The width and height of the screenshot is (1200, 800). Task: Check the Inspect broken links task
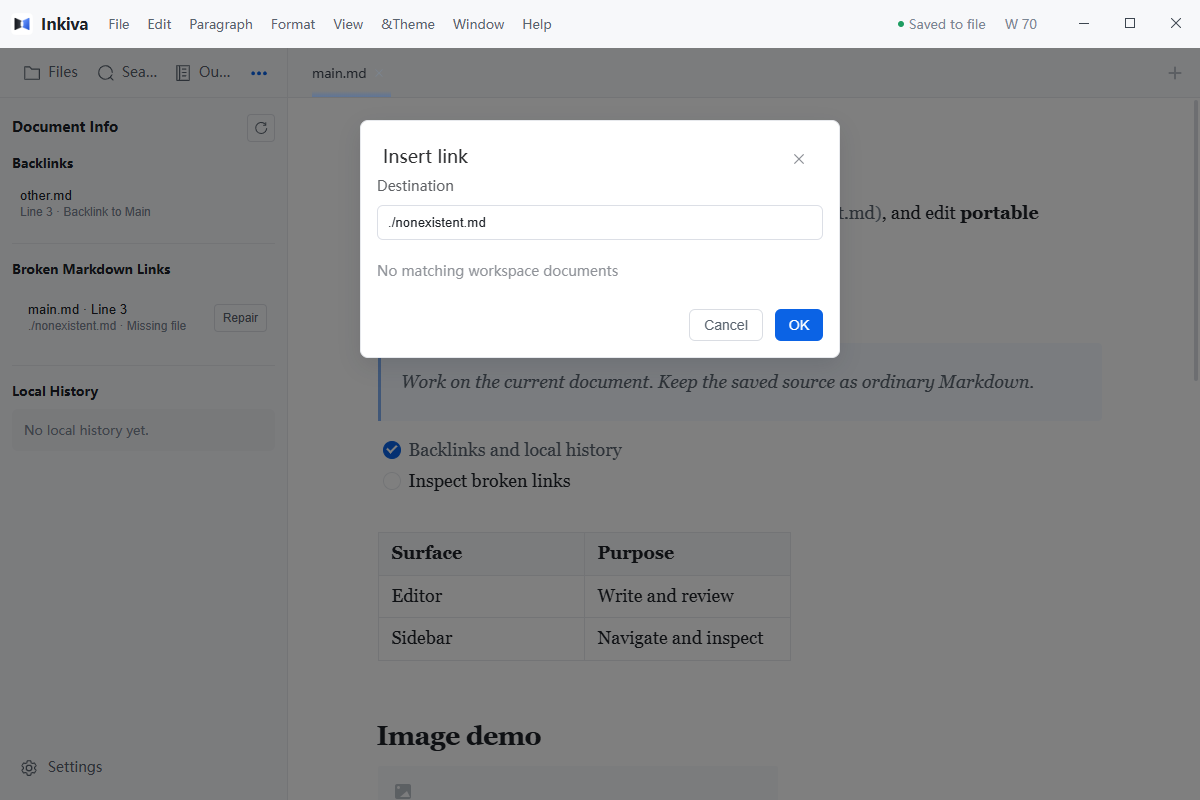[x=392, y=481]
